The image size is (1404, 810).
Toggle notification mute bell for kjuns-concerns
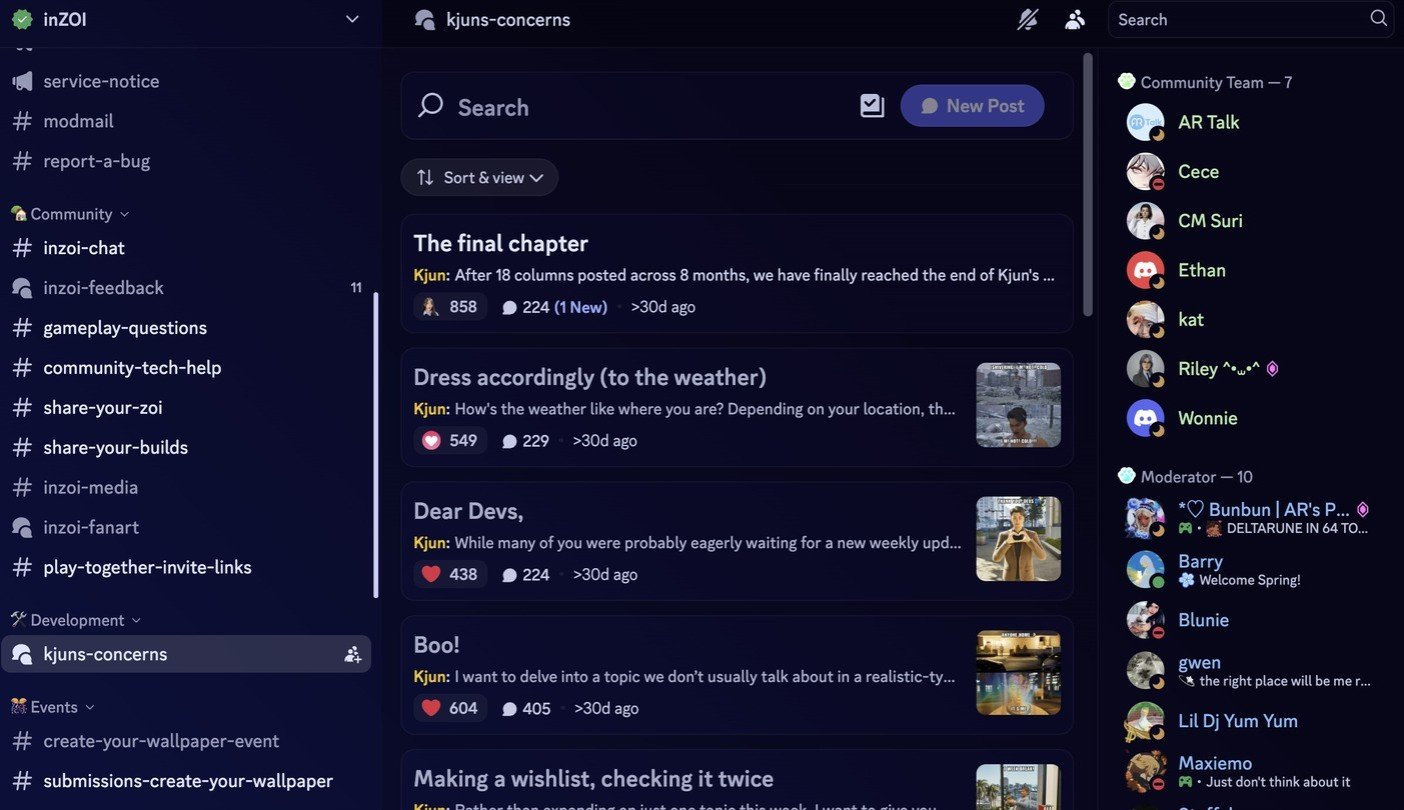1027,19
